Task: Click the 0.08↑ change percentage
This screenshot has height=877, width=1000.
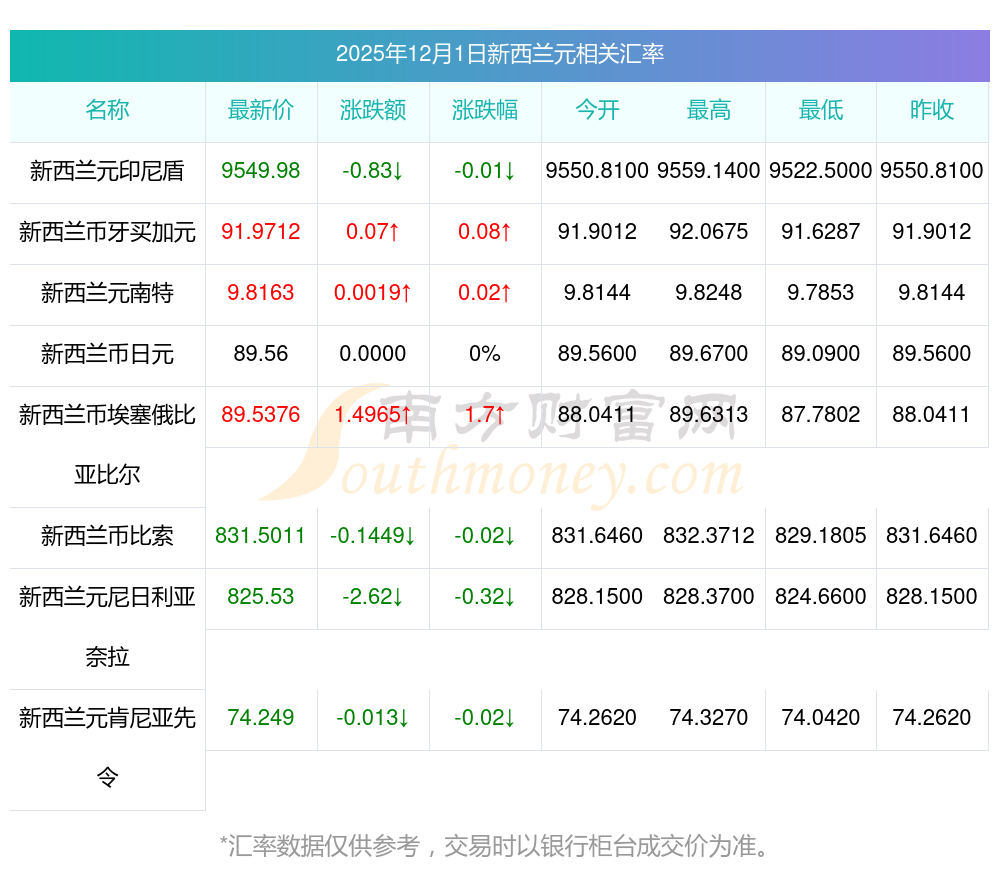Action: tap(485, 232)
